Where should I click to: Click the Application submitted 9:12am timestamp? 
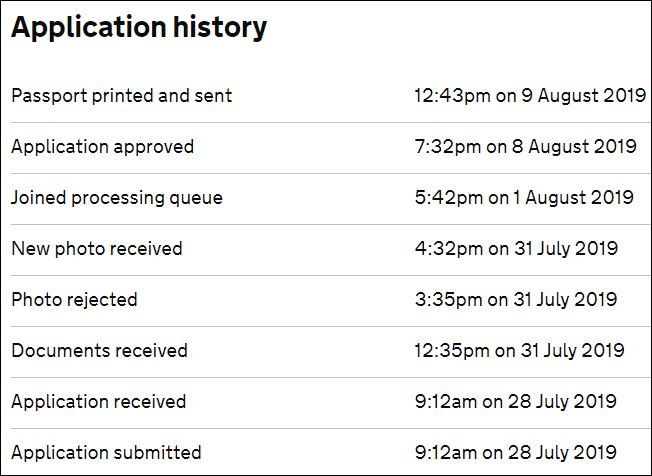coord(516,452)
